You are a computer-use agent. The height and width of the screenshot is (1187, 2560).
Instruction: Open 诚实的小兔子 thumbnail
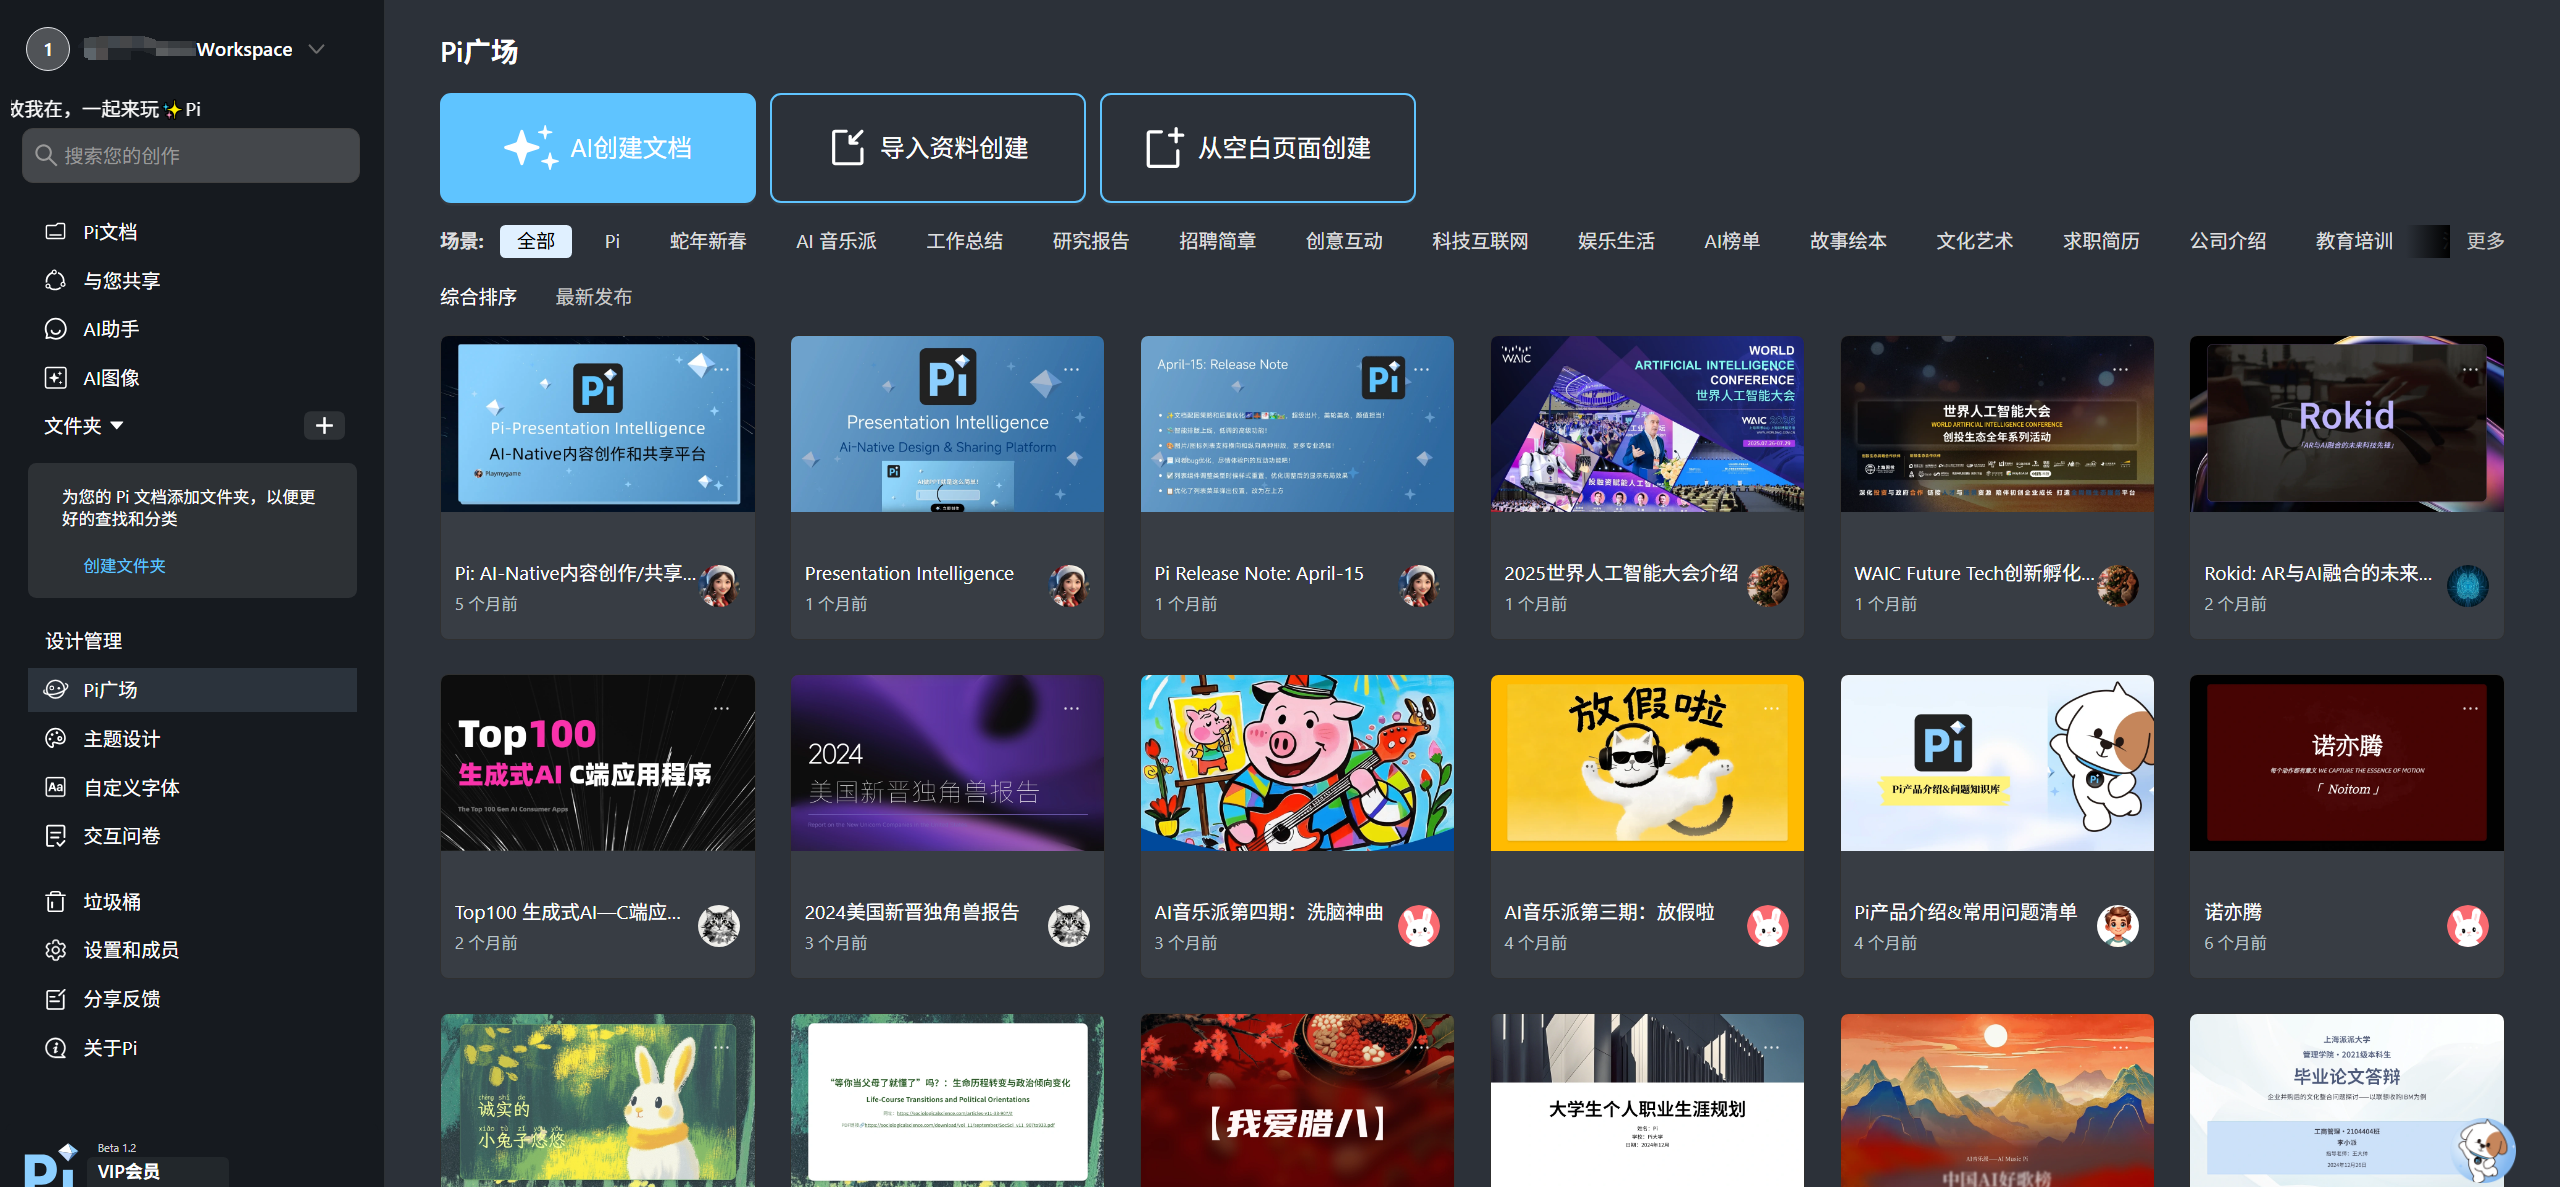coord(598,1101)
